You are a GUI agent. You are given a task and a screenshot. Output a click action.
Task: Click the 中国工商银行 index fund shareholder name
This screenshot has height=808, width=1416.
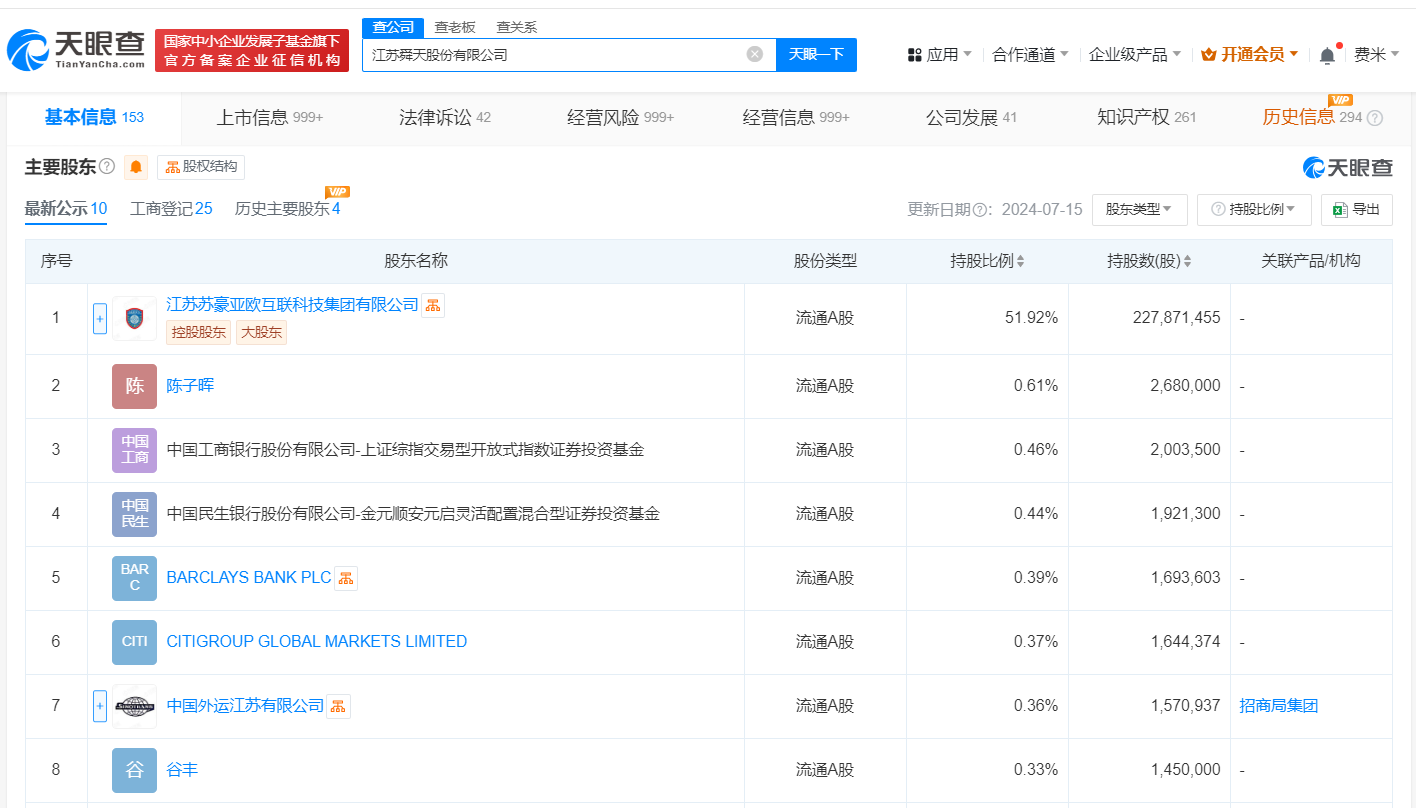tap(405, 450)
